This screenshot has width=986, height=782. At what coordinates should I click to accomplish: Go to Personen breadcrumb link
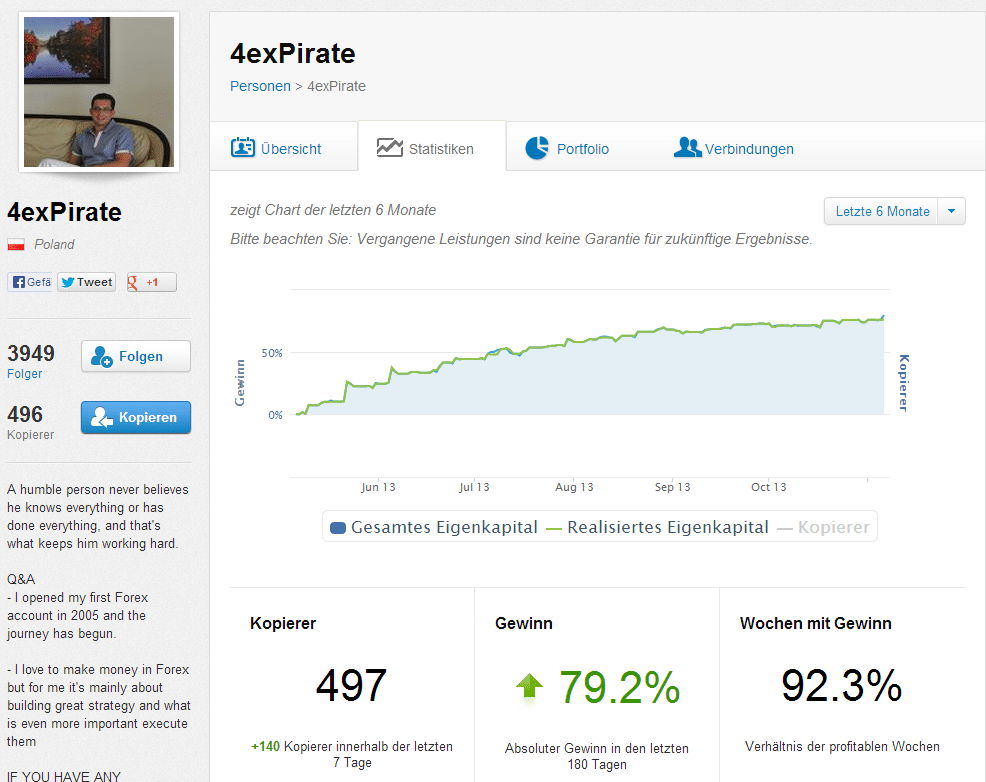coord(260,86)
